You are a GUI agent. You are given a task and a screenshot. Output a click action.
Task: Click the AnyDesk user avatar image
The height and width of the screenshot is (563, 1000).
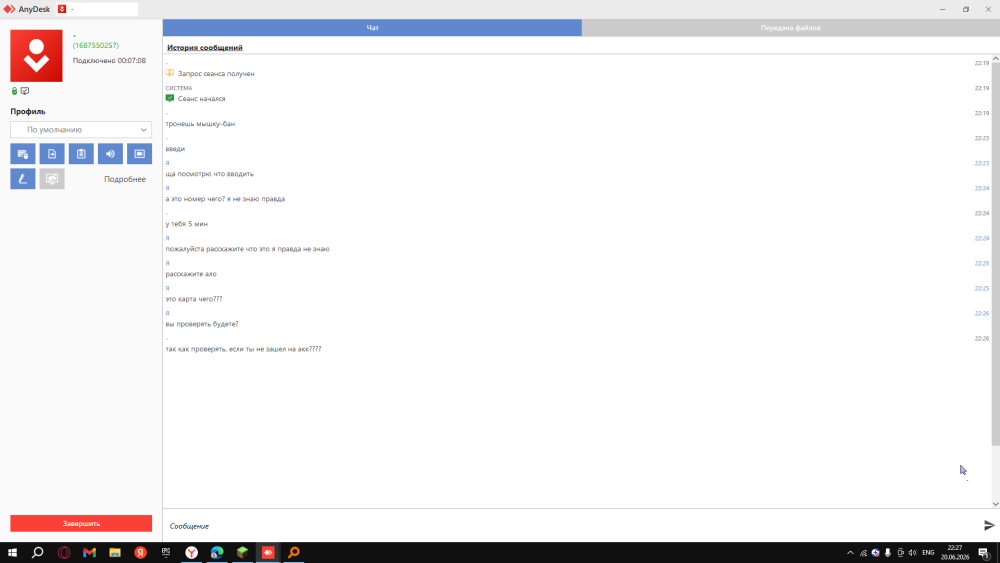tap(36, 55)
